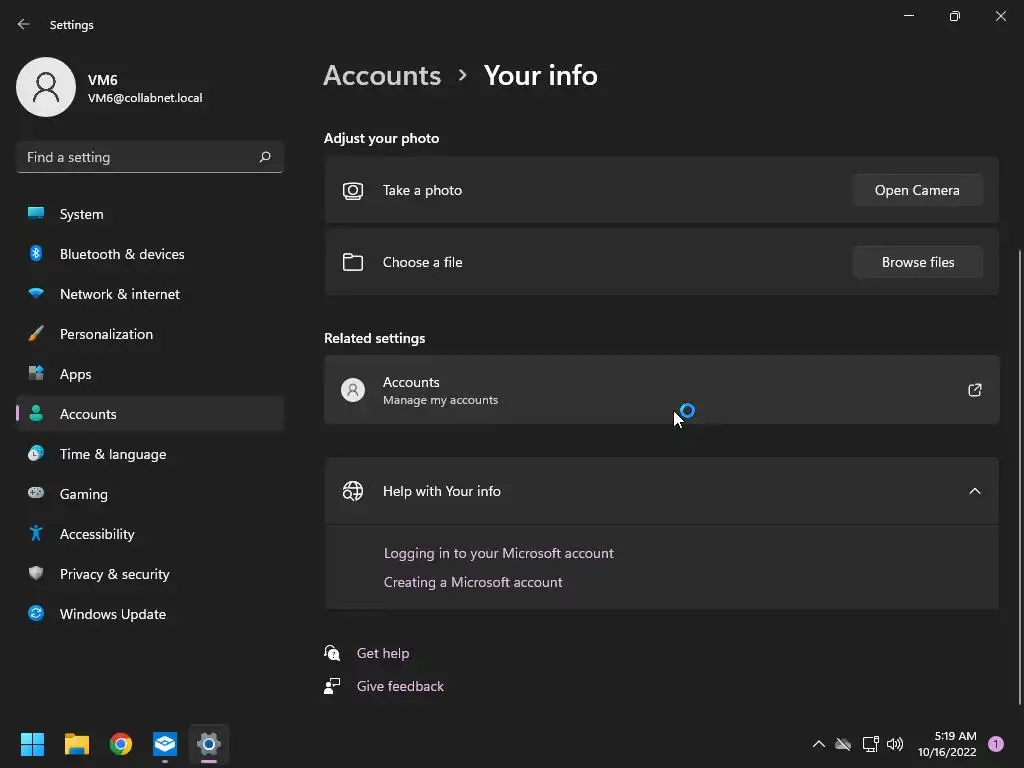Open File Explorer from taskbar
Image resolution: width=1024 pixels, height=768 pixels.
pyautogui.click(x=77, y=744)
